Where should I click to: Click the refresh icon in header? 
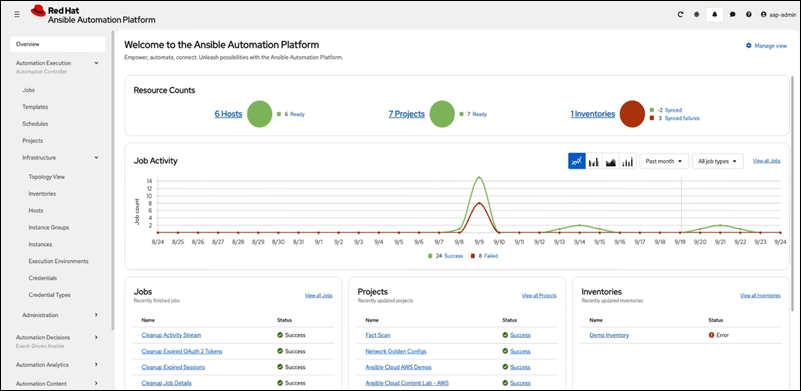pos(680,15)
